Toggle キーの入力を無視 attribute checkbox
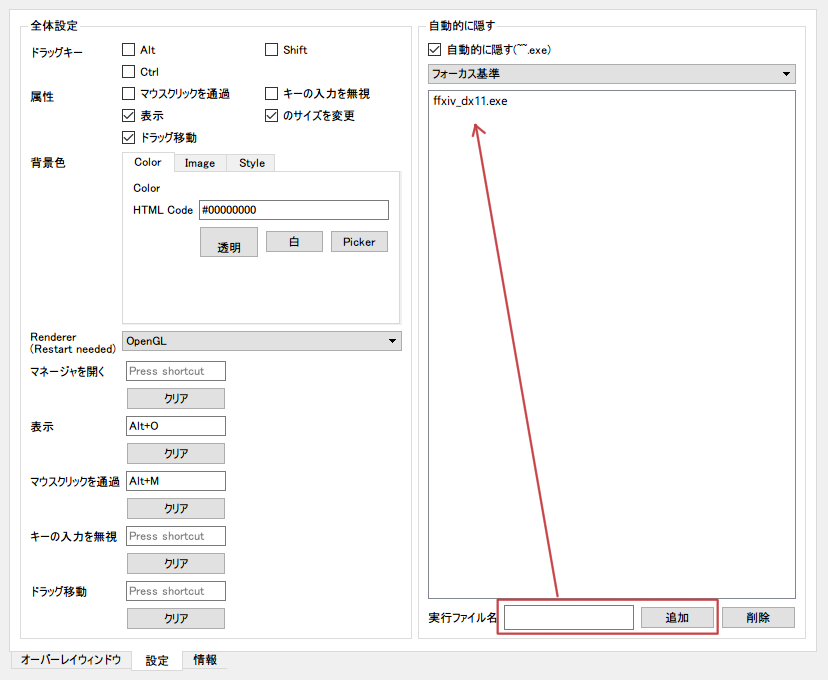 (271, 93)
